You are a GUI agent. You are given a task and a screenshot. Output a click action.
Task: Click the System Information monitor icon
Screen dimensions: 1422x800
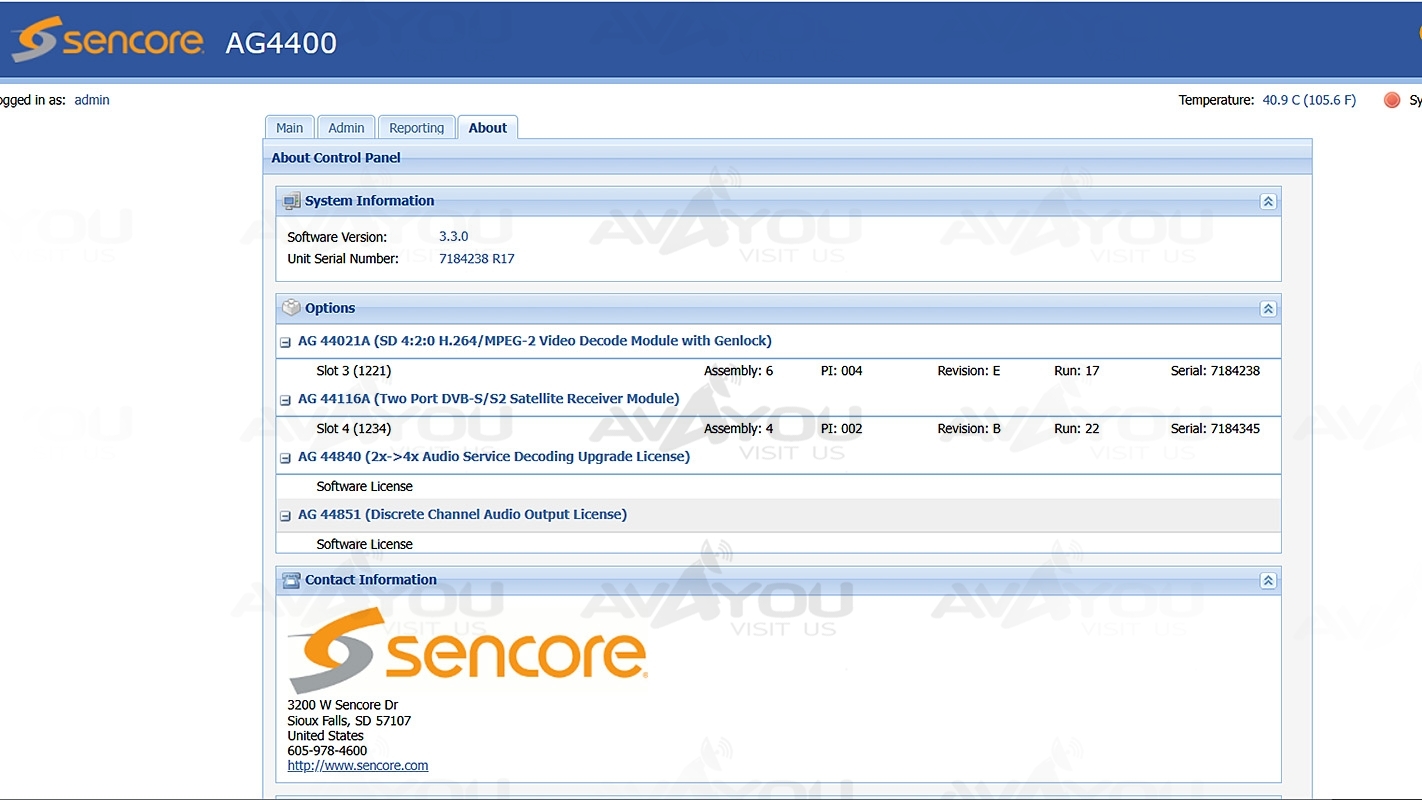291,201
